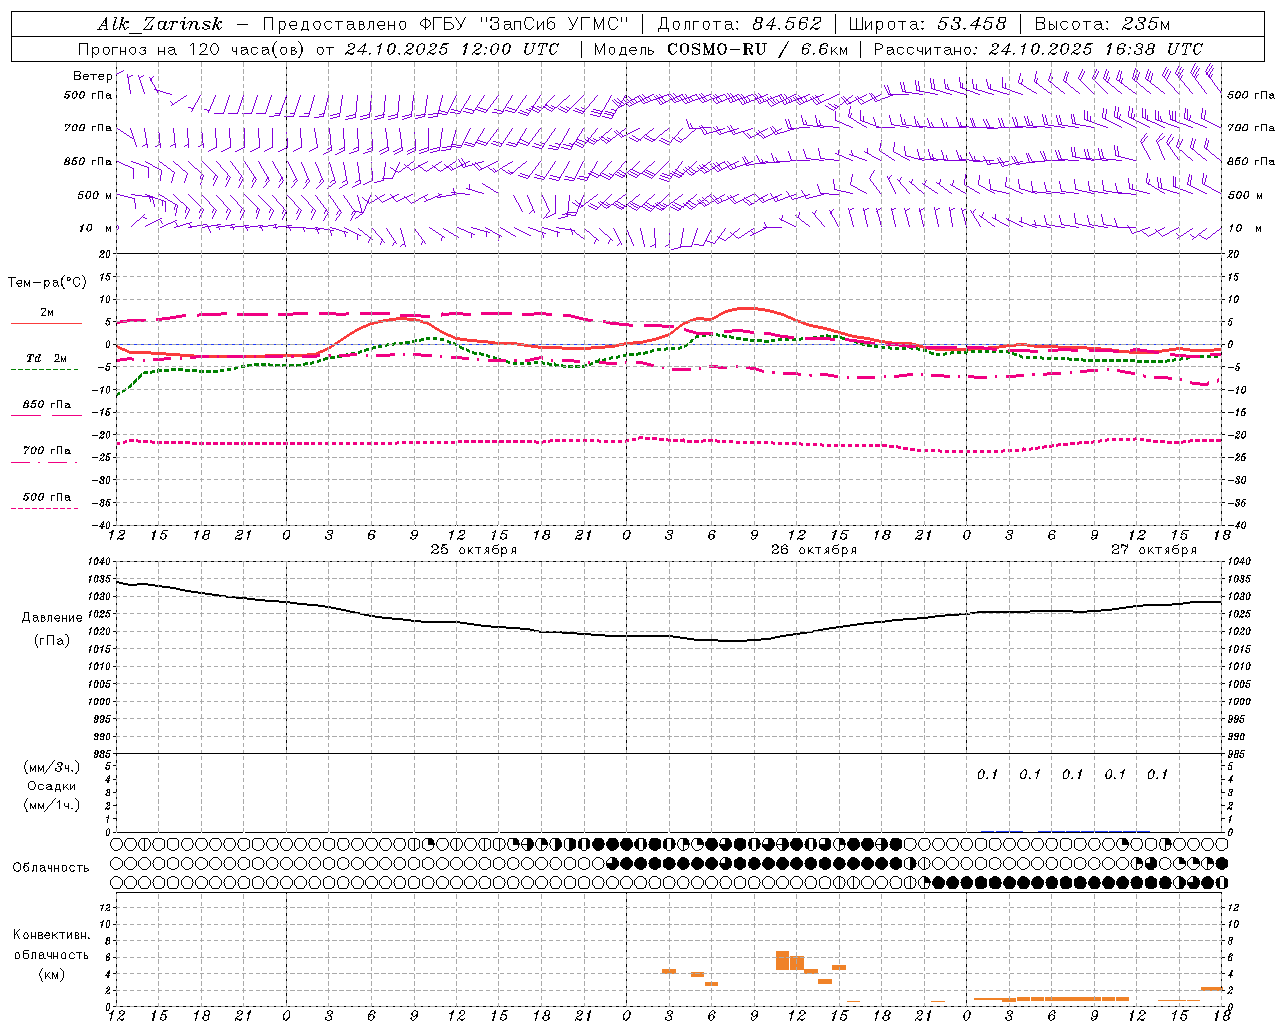Click the 25 октября date label

pos(474,550)
